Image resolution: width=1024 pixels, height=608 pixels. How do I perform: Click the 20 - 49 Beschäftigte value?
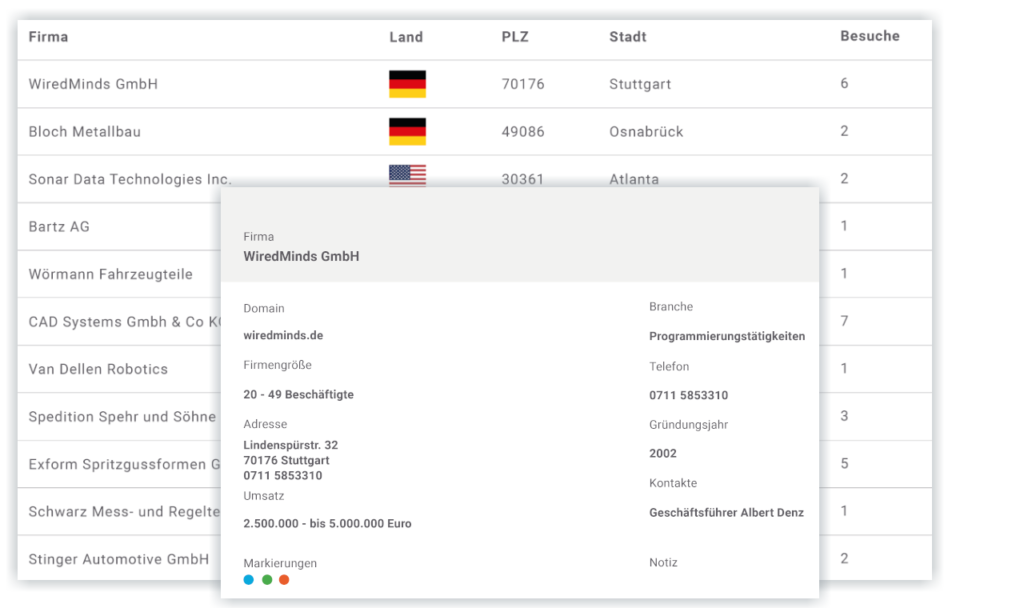298,394
